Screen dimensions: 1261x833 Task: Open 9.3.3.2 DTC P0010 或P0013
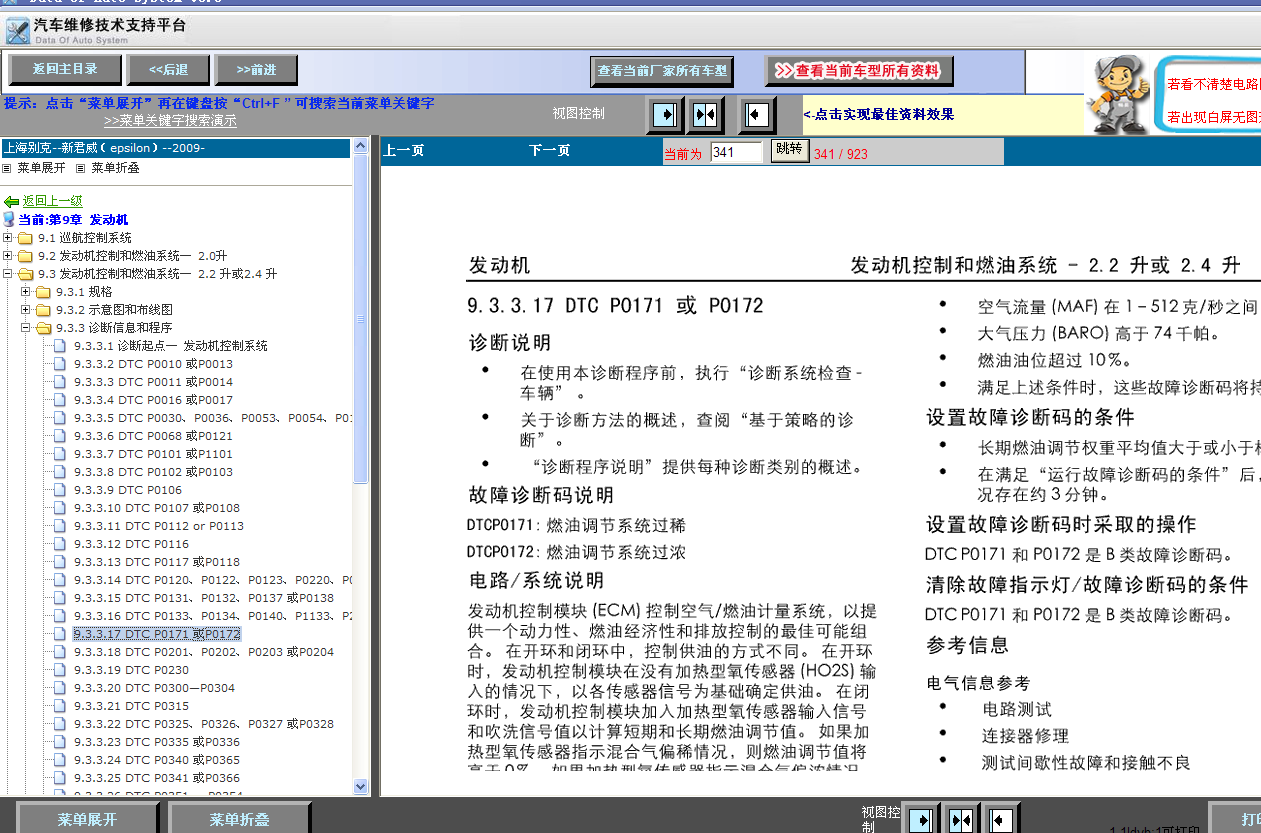coord(153,364)
